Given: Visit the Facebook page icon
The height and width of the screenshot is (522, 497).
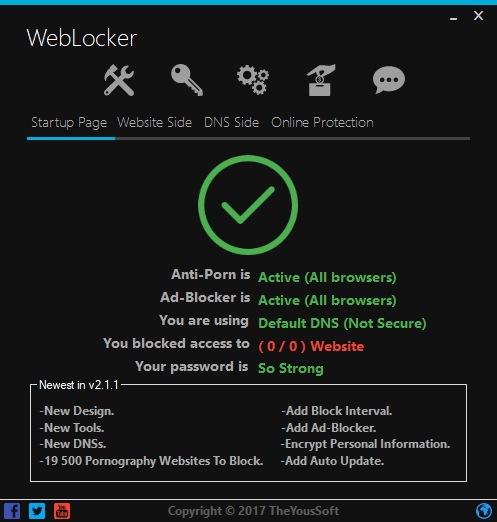Looking at the screenshot, I should 12,511.
